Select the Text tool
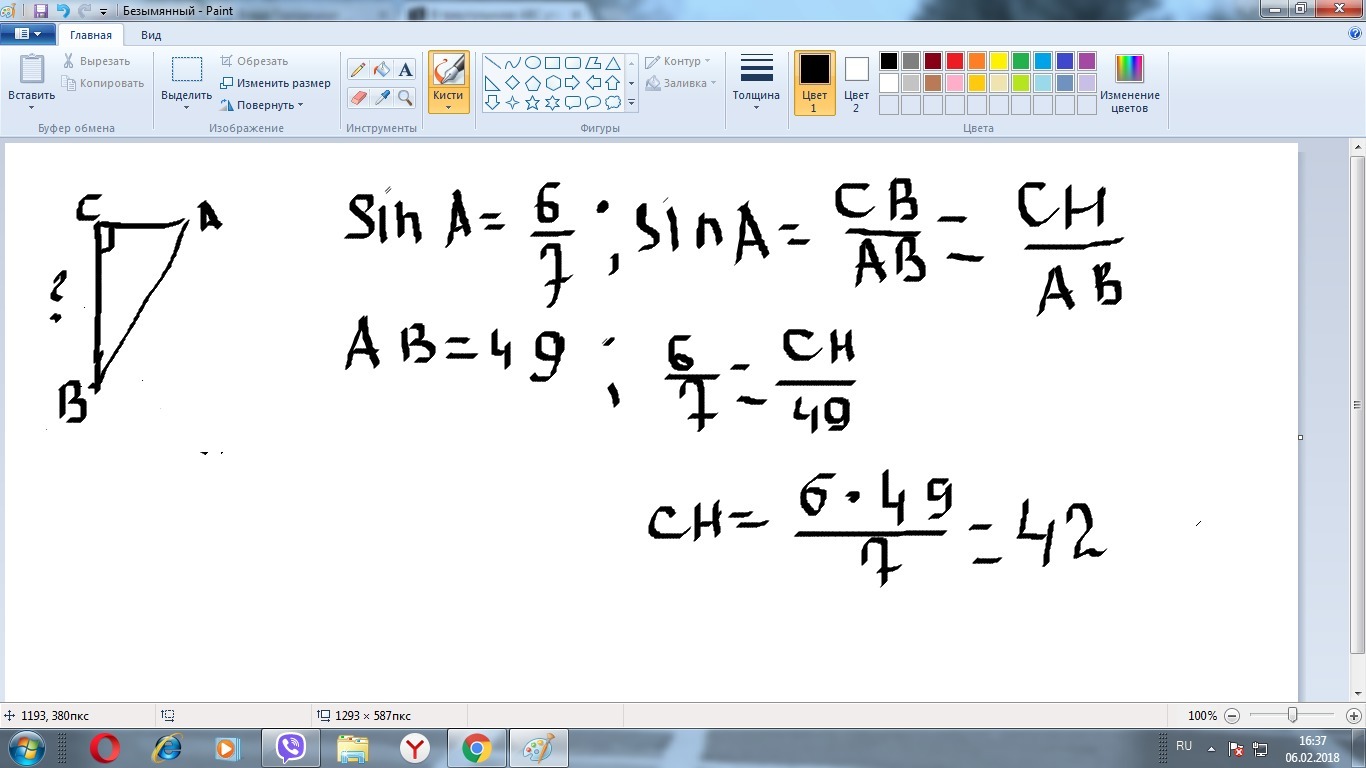 pyautogui.click(x=405, y=70)
